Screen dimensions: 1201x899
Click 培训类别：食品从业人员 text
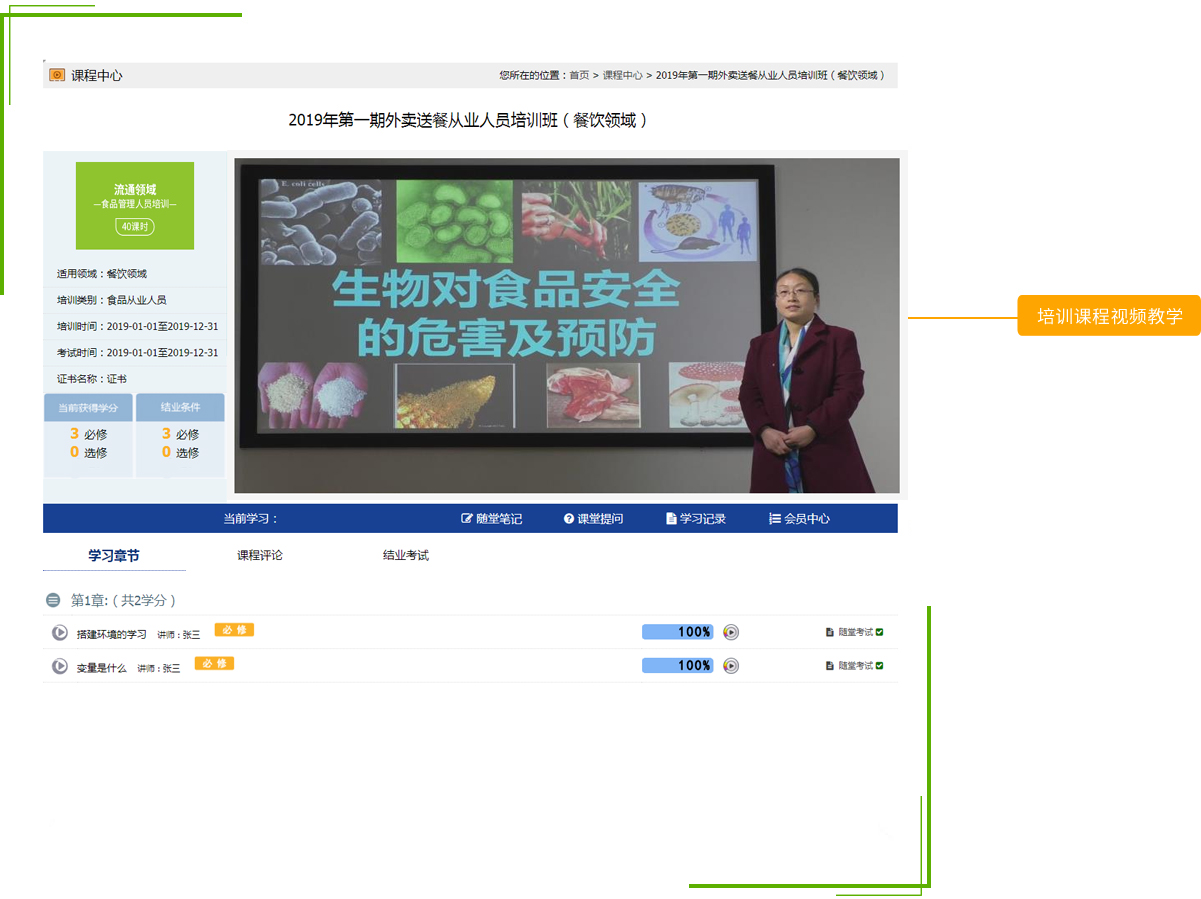tap(111, 299)
